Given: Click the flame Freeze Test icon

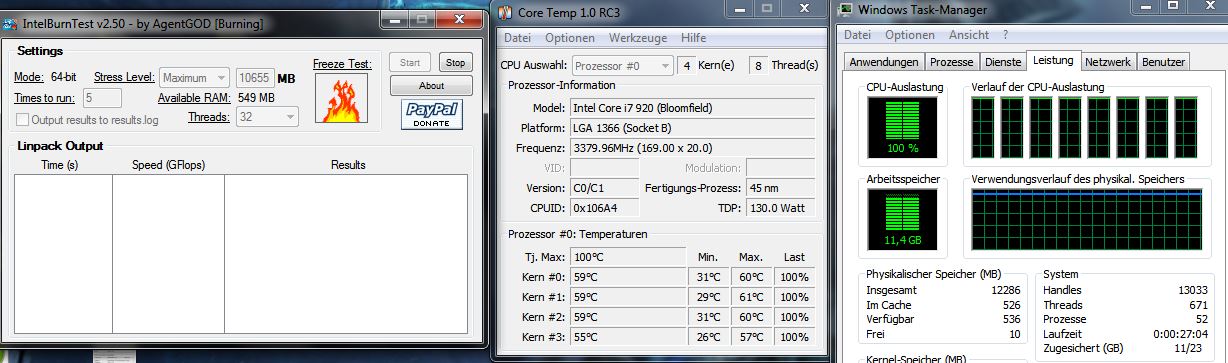Looking at the screenshot, I should (341, 99).
